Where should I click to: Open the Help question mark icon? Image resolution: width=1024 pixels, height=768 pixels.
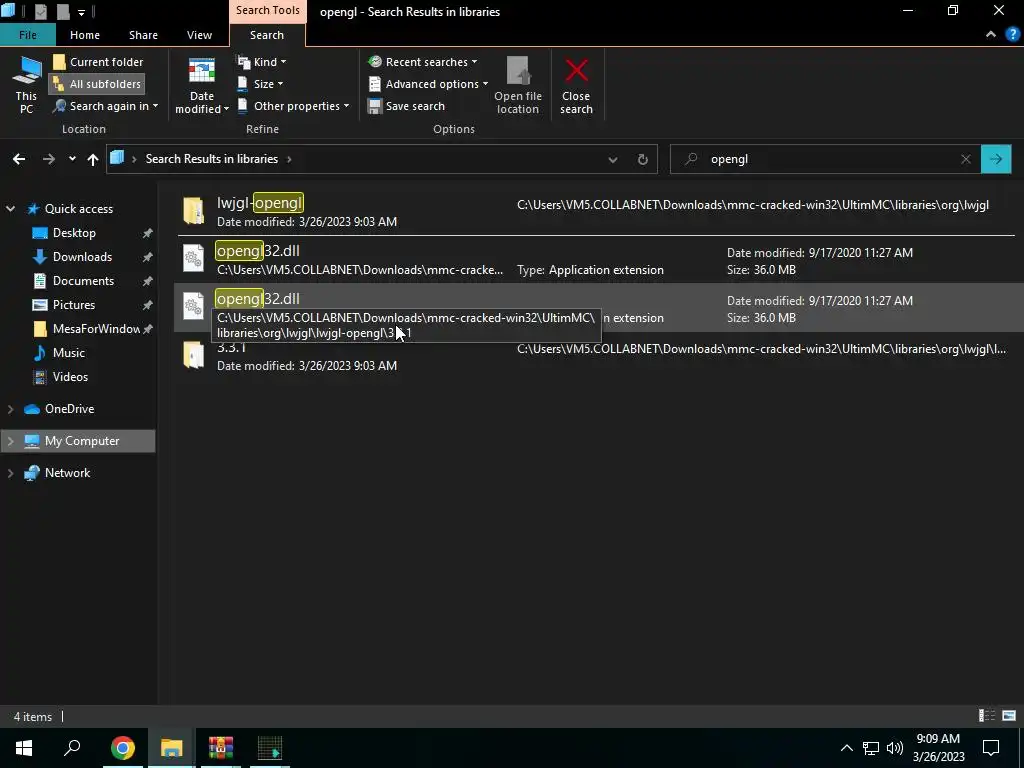1013,35
